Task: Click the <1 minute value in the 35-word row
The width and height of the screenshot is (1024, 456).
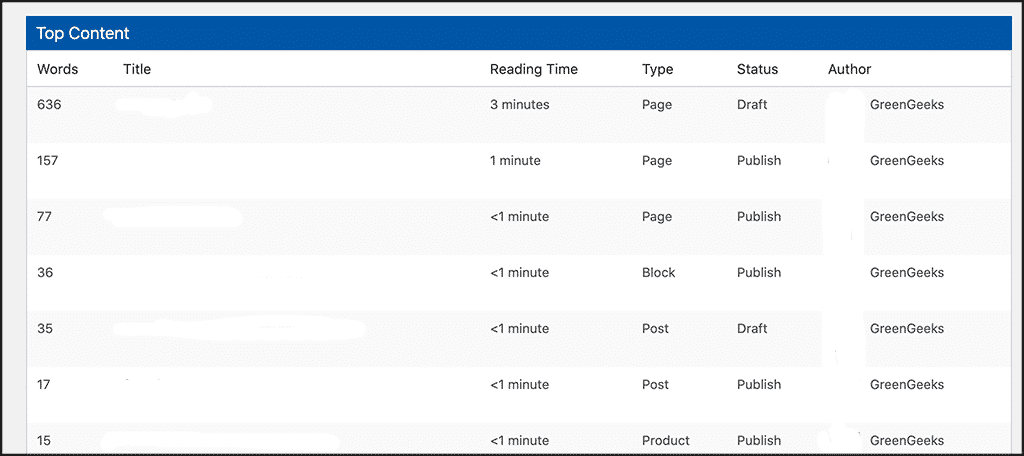Action: click(519, 329)
